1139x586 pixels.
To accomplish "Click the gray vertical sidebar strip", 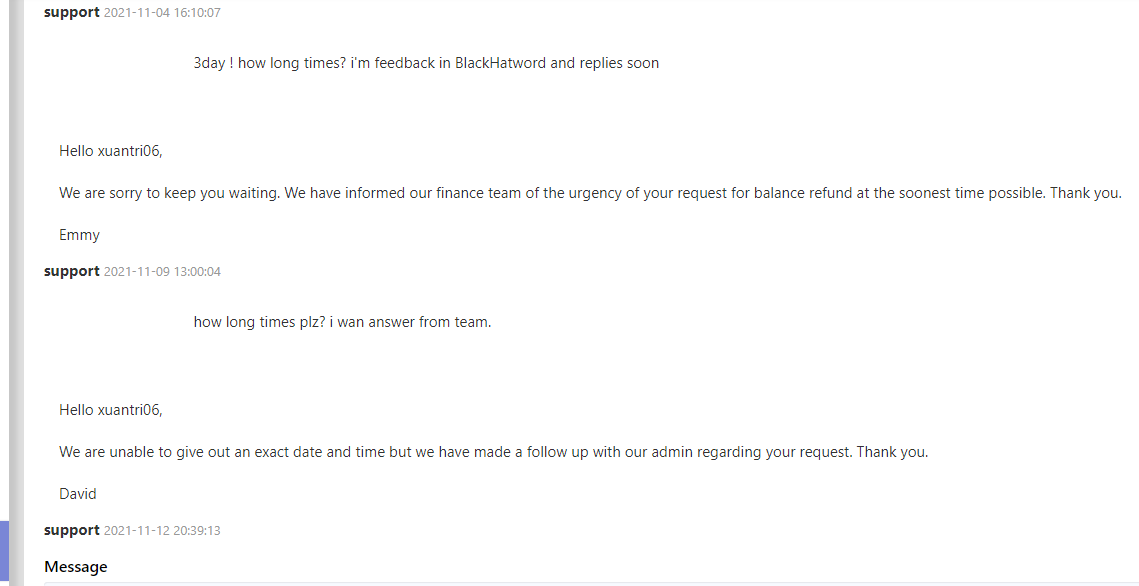I will tap(16, 293).
